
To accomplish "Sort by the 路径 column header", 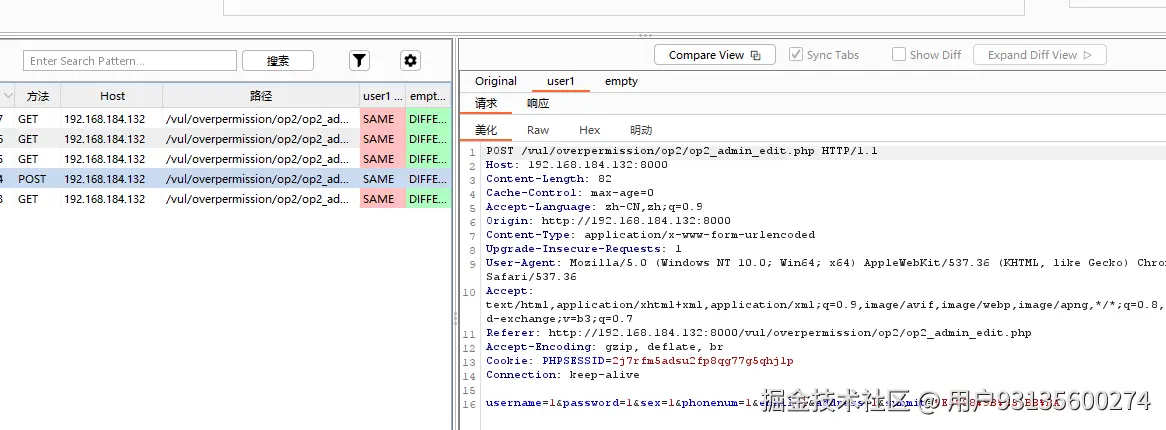I will (x=261, y=96).
